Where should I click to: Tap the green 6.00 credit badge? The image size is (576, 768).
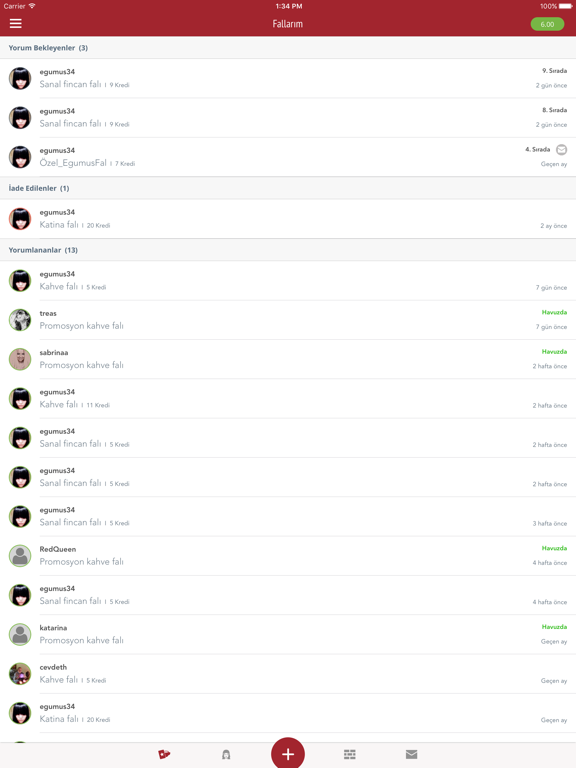tap(547, 24)
